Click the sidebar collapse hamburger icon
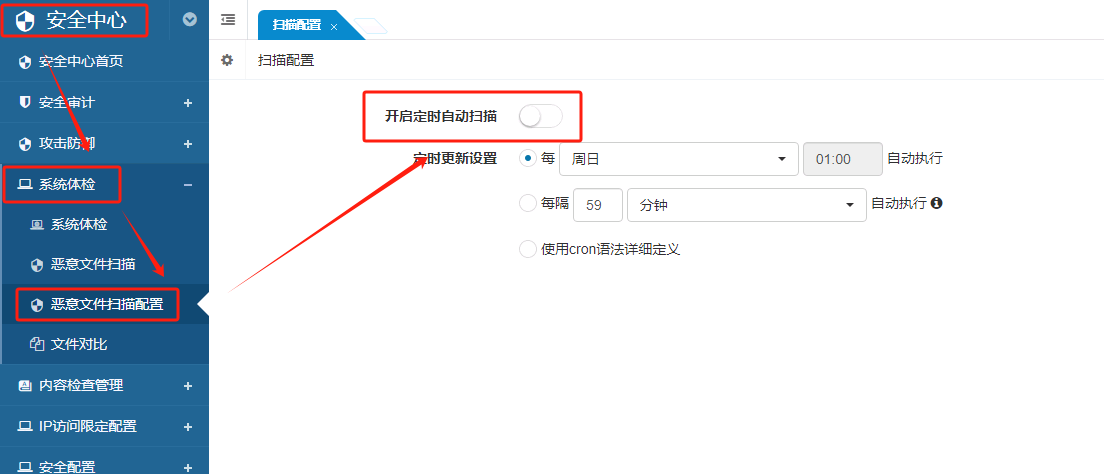Screen dimensions: 1104x474 tap(228, 19)
